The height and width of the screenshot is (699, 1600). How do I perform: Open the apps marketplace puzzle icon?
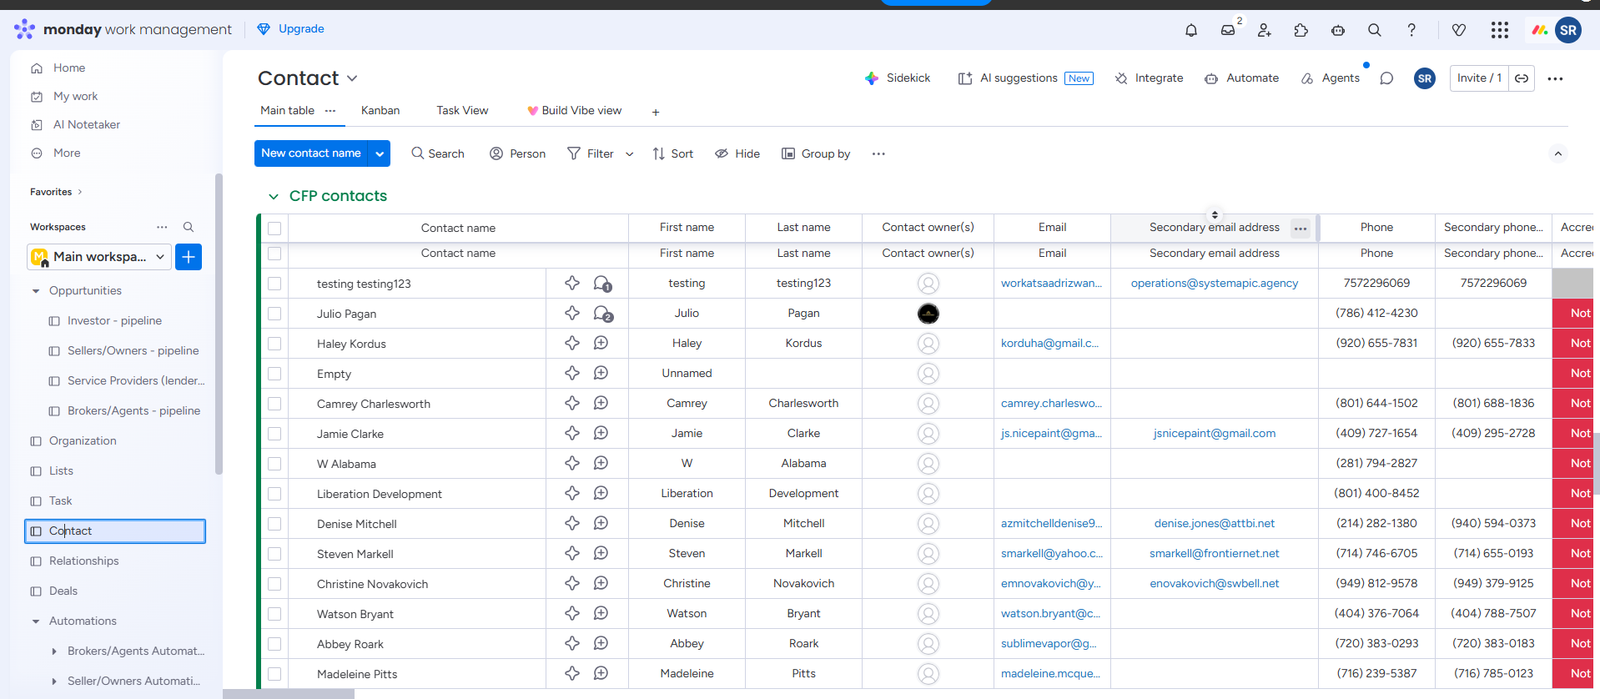click(x=1301, y=30)
